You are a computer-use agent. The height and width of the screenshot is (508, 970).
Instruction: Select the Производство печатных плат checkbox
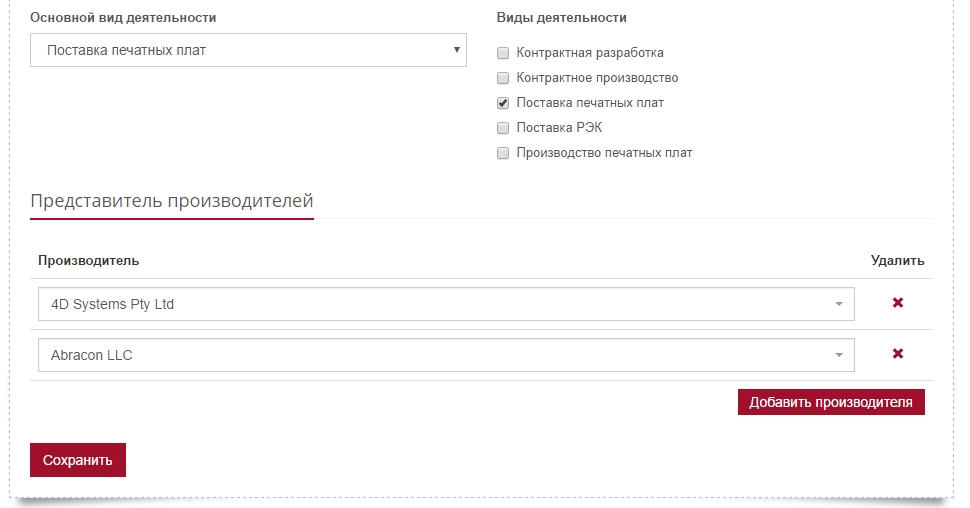(x=503, y=153)
